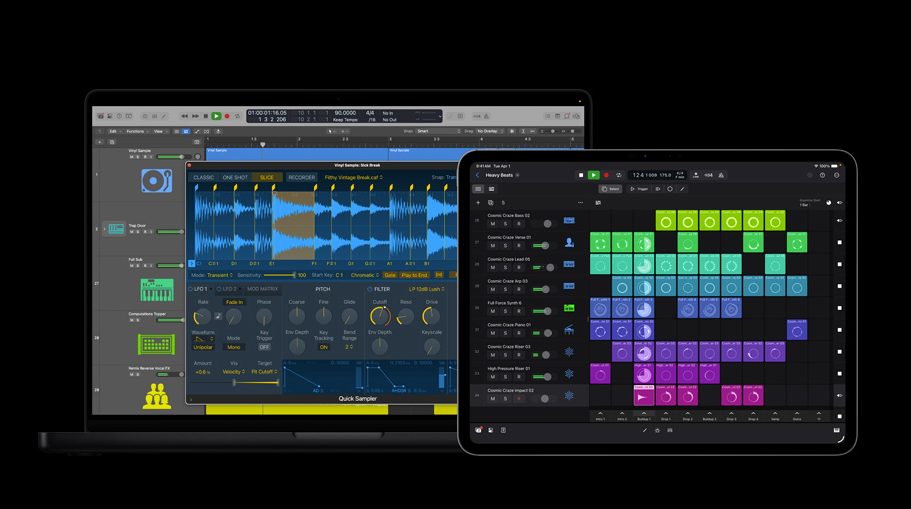The image size is (911, 509).
Task: Click the Play to End button
Action: pyautogui.click(x=414, y=275)
